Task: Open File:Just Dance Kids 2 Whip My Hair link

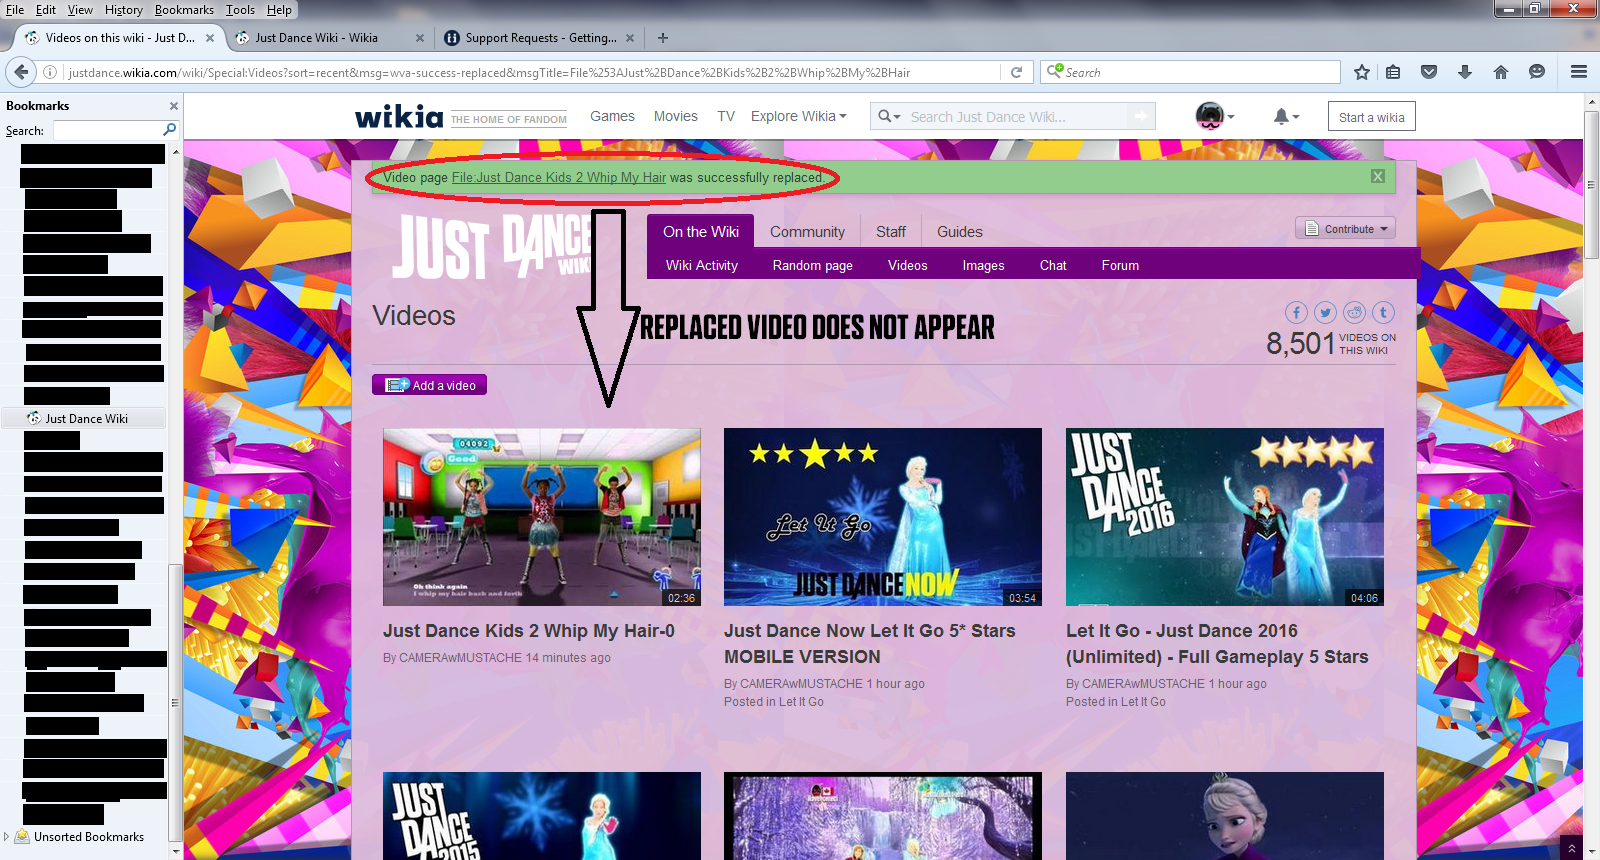Action: [558, 178]
